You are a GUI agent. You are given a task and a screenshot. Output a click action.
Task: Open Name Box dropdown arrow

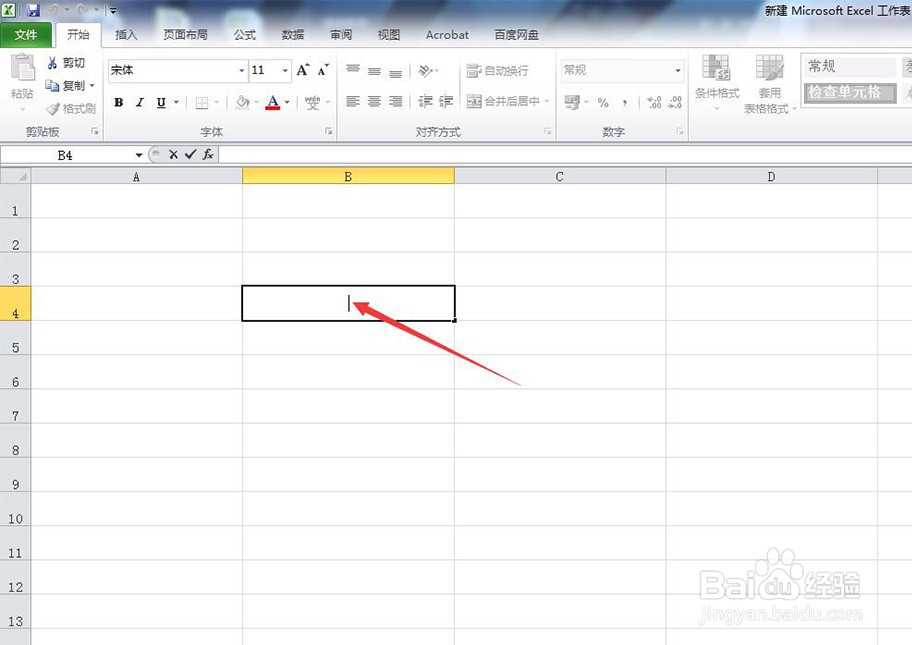pos(139,155)
